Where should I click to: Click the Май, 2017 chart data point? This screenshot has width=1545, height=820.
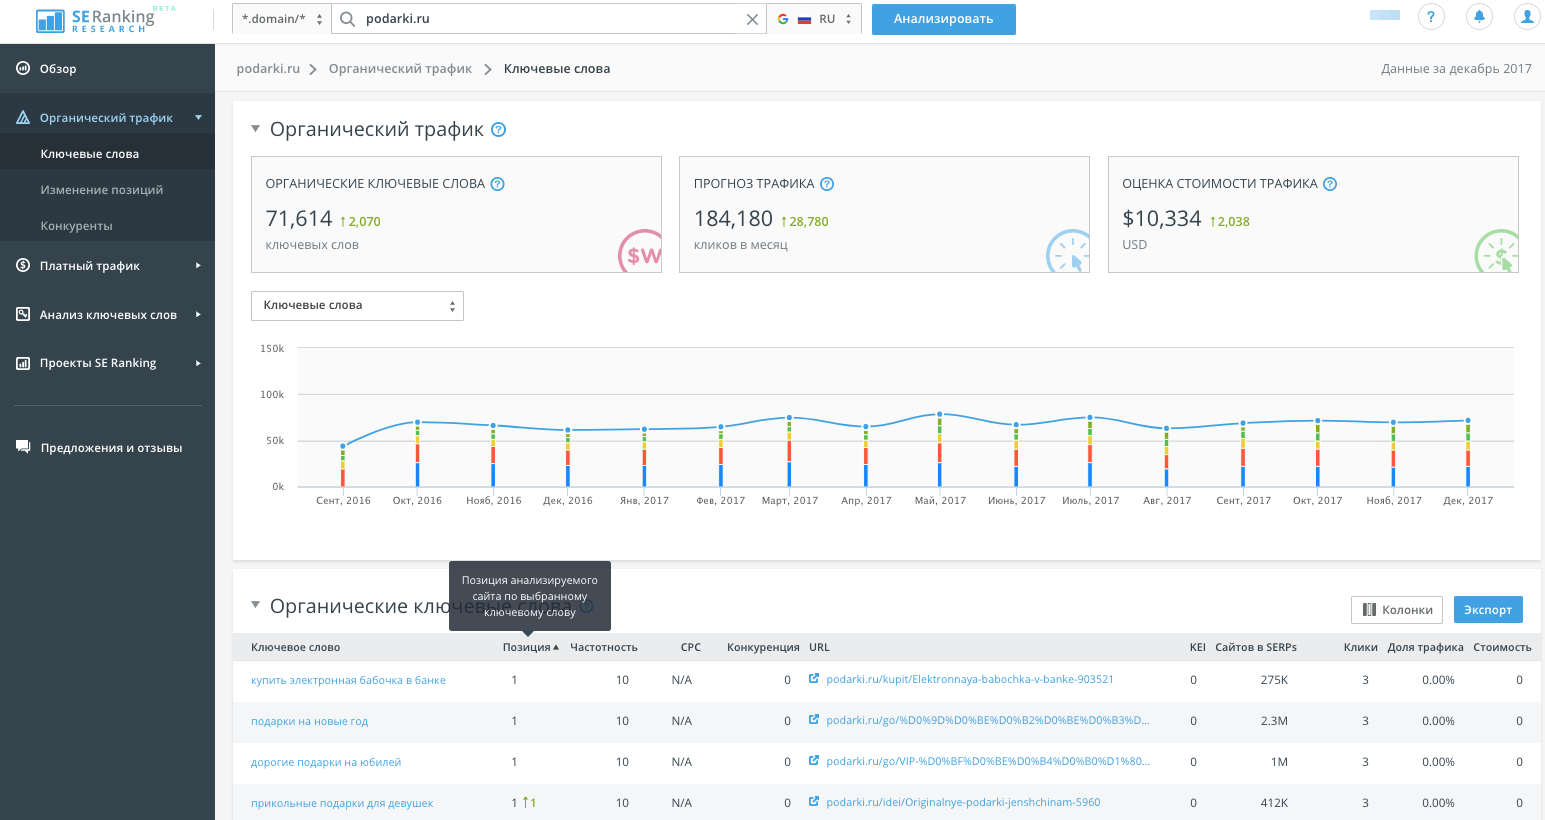(x=940, y=414)
